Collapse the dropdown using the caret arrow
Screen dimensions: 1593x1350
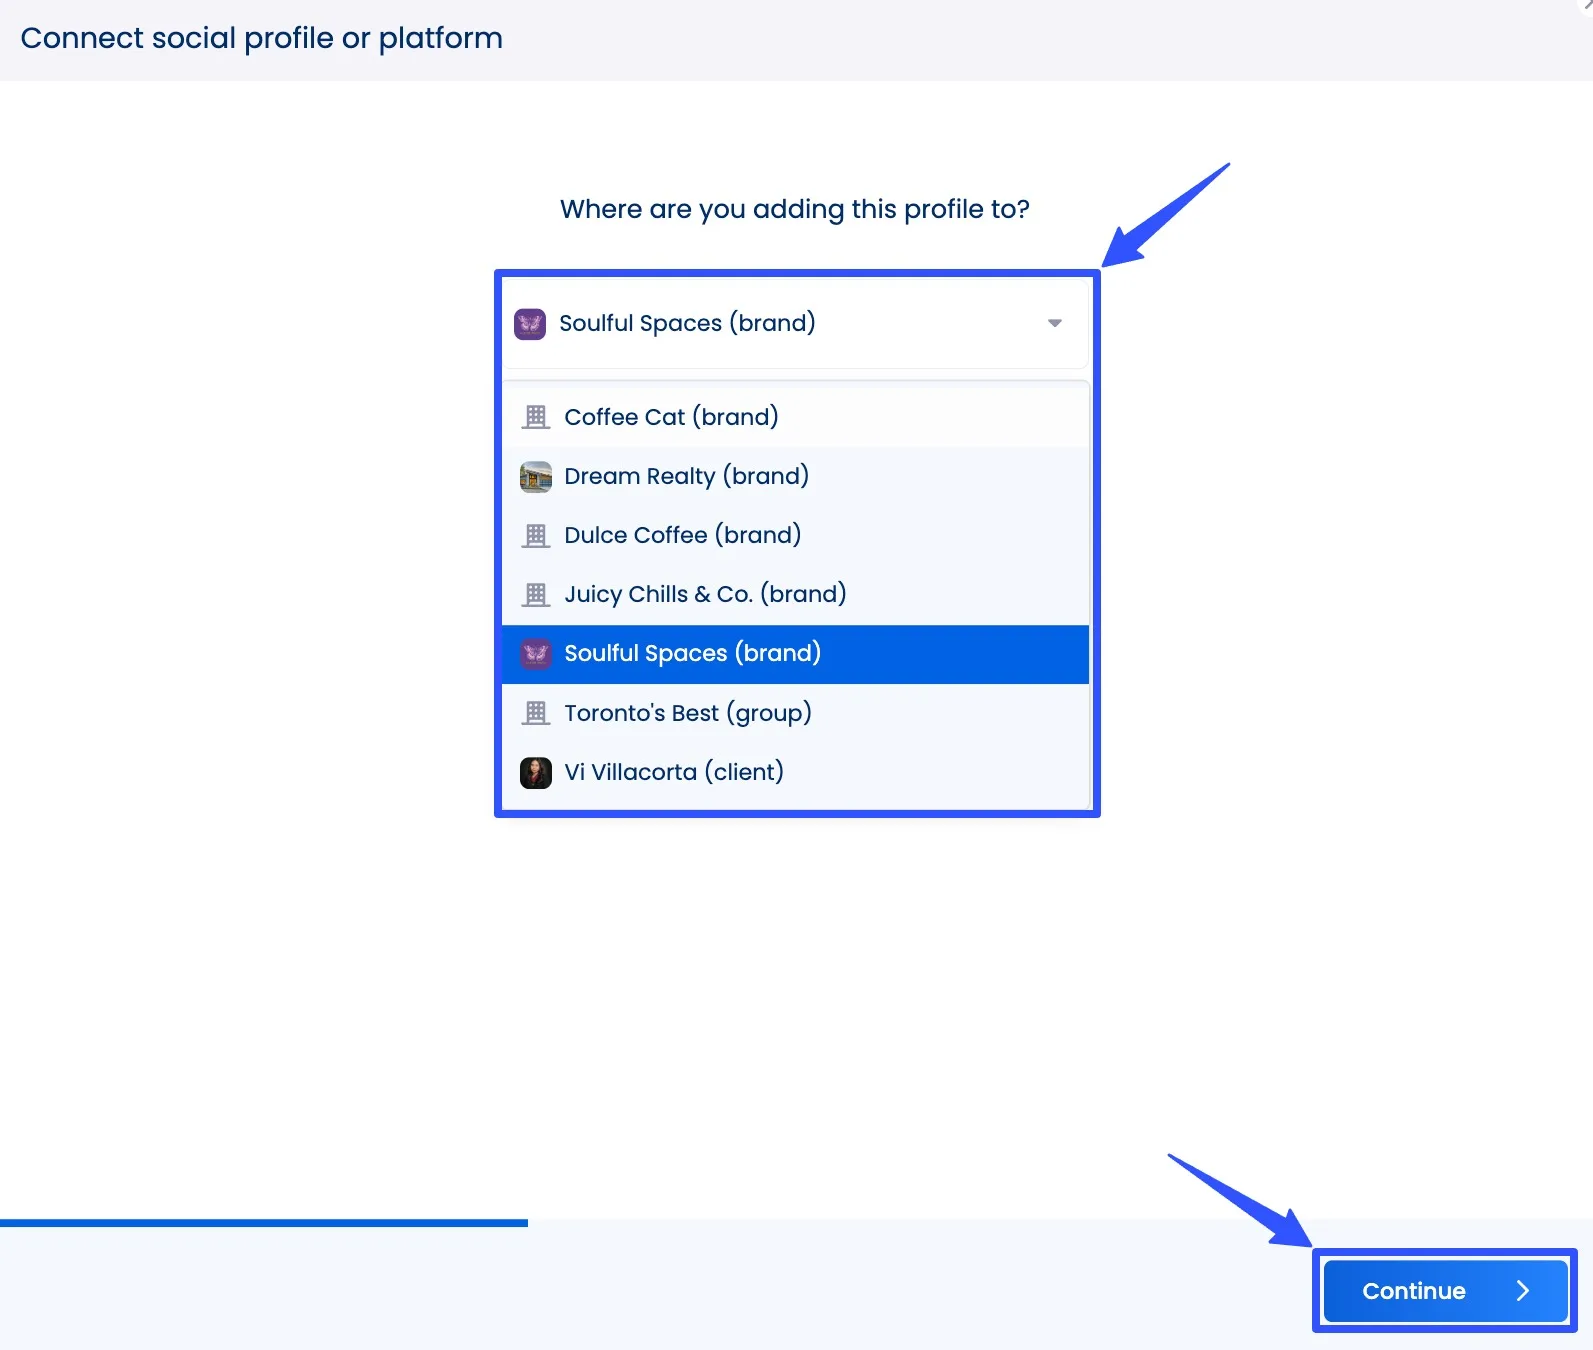tap(1054, 323)
